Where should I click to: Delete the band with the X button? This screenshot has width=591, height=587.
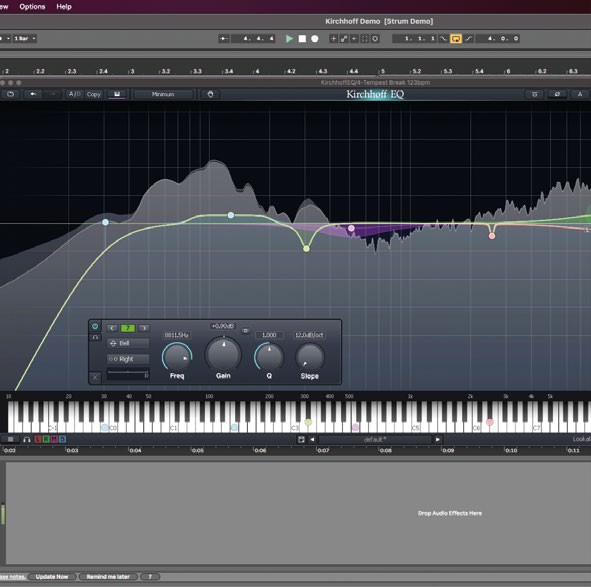coord(95,377)
